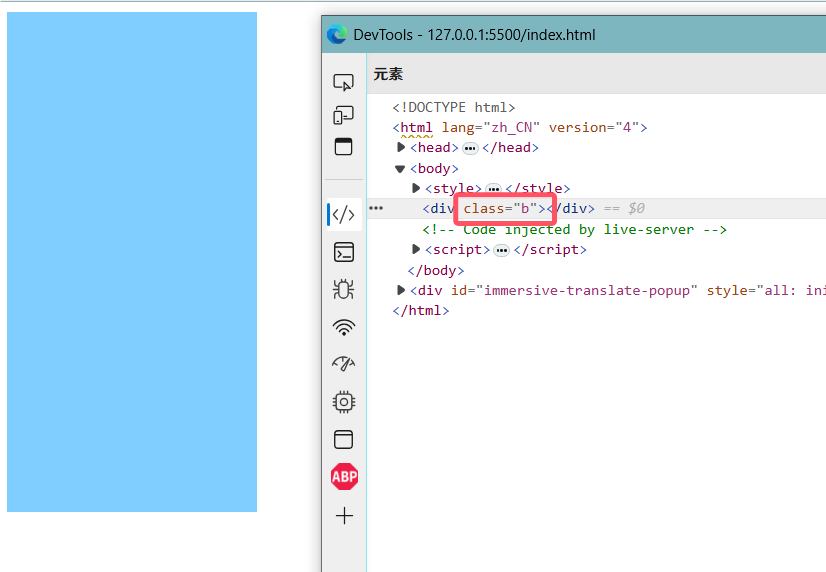
Task: Expand the head element node
Action: [401, 148]
